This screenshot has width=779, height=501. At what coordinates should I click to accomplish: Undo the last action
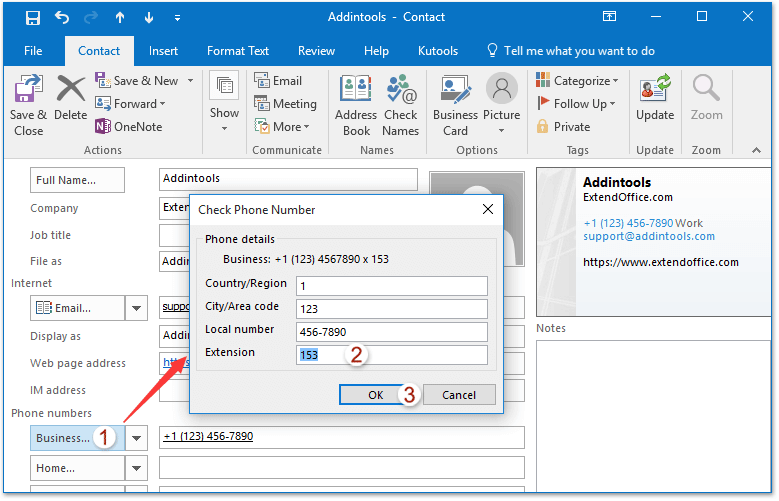click(x=62, y=18)
